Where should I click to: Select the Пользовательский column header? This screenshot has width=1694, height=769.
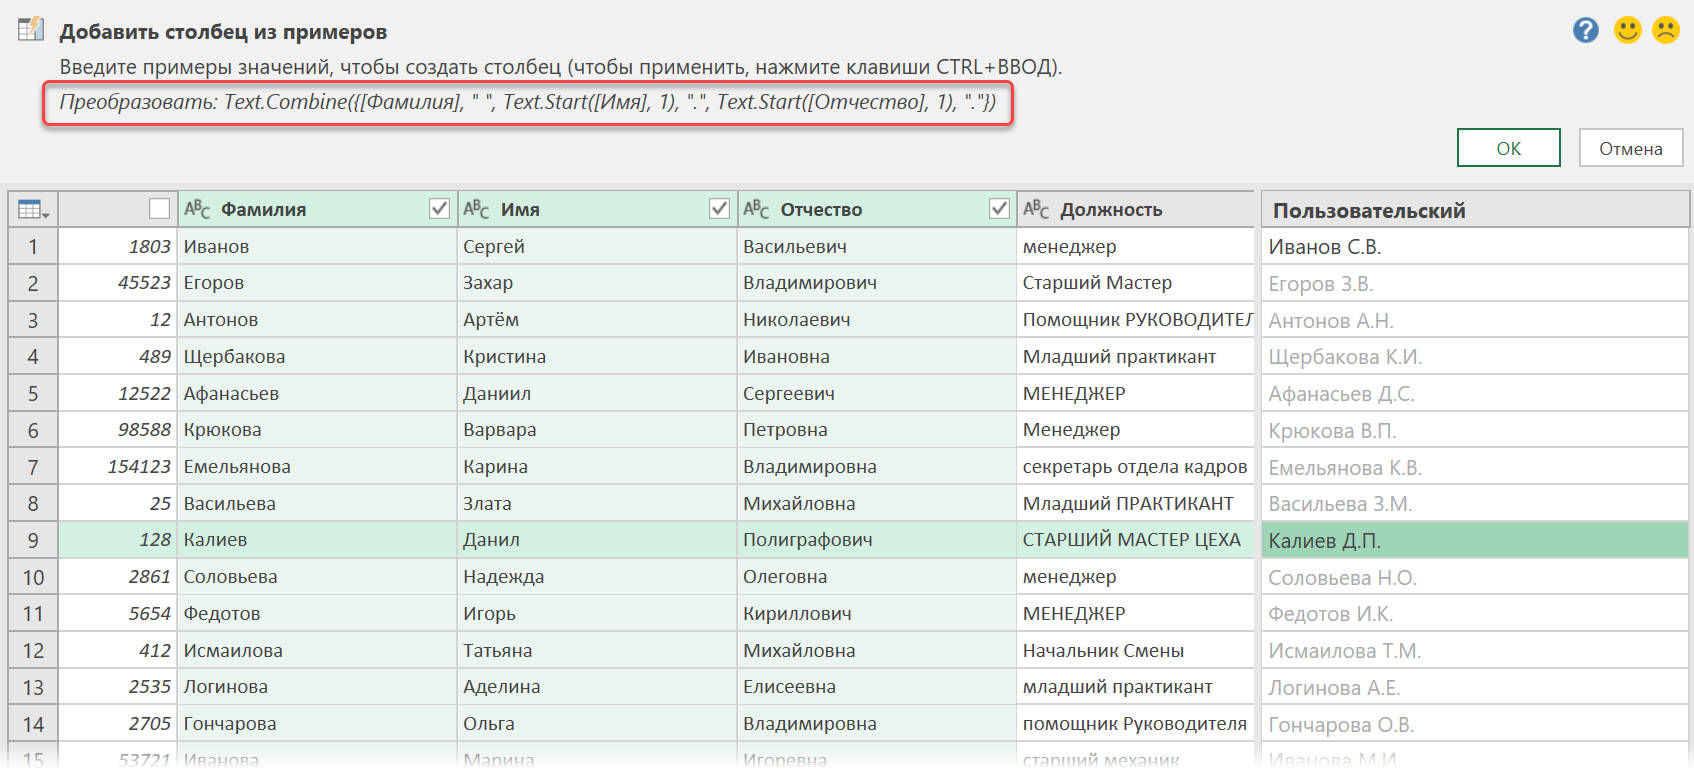[x=1475, y=210]
